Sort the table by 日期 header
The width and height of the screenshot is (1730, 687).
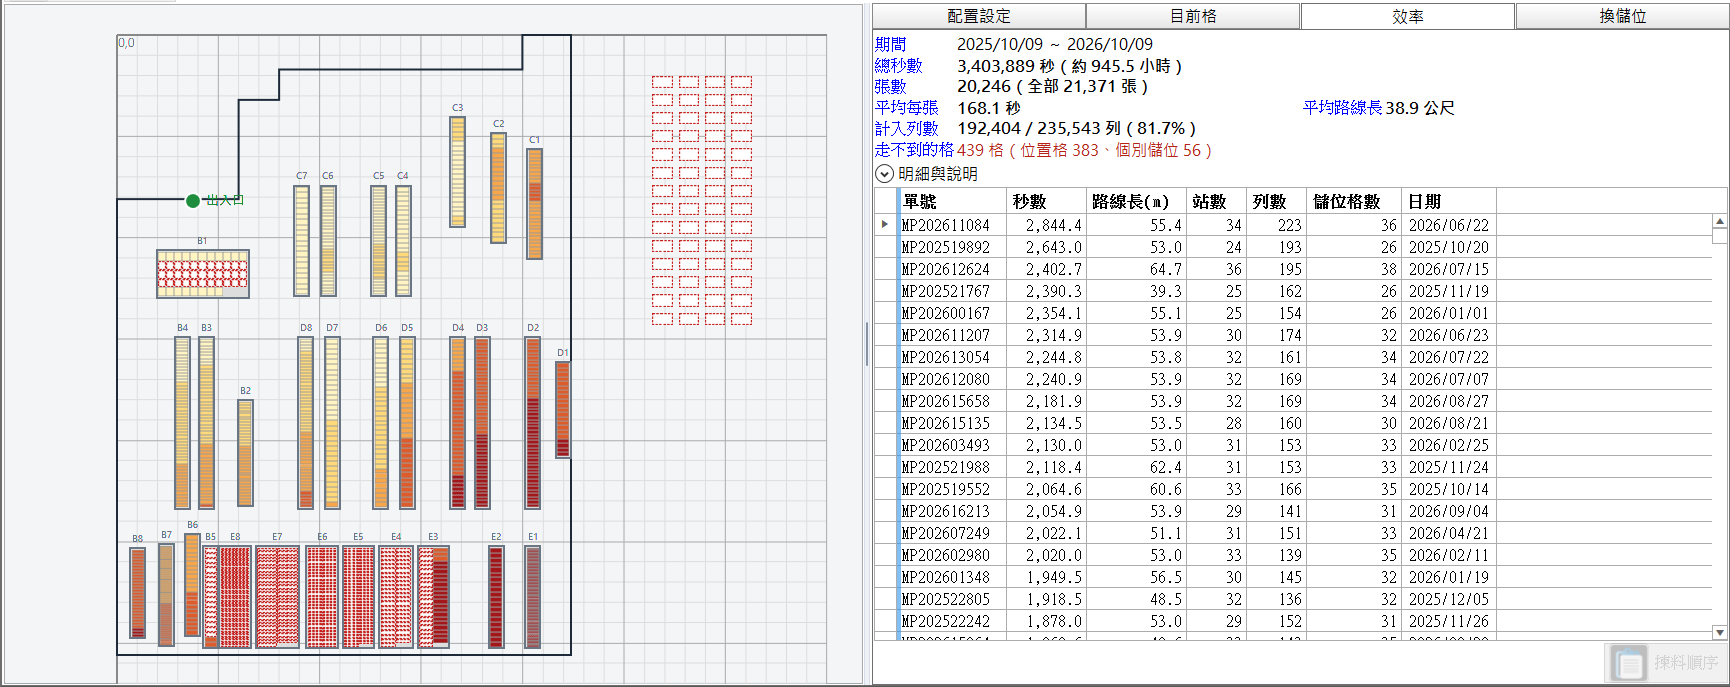tap(1448, 201)
